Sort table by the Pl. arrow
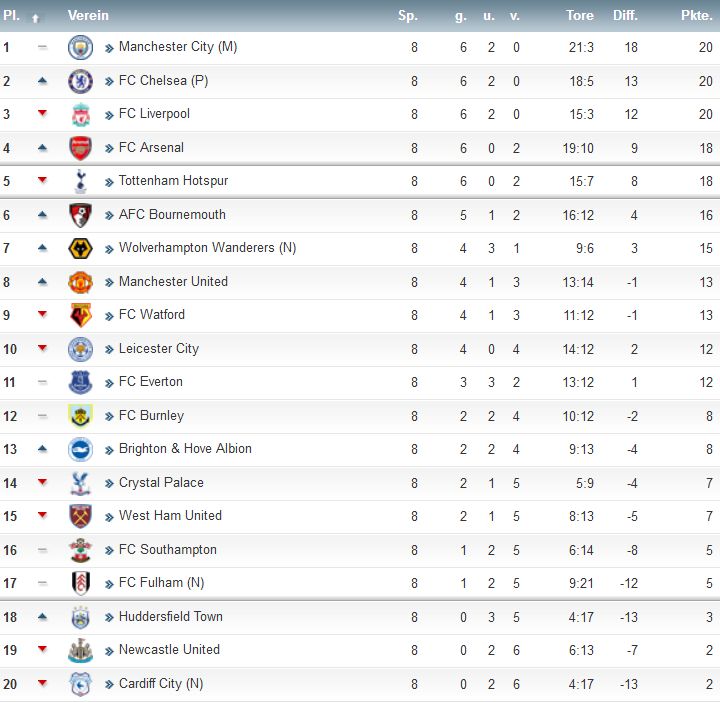 tap(35, 18)
